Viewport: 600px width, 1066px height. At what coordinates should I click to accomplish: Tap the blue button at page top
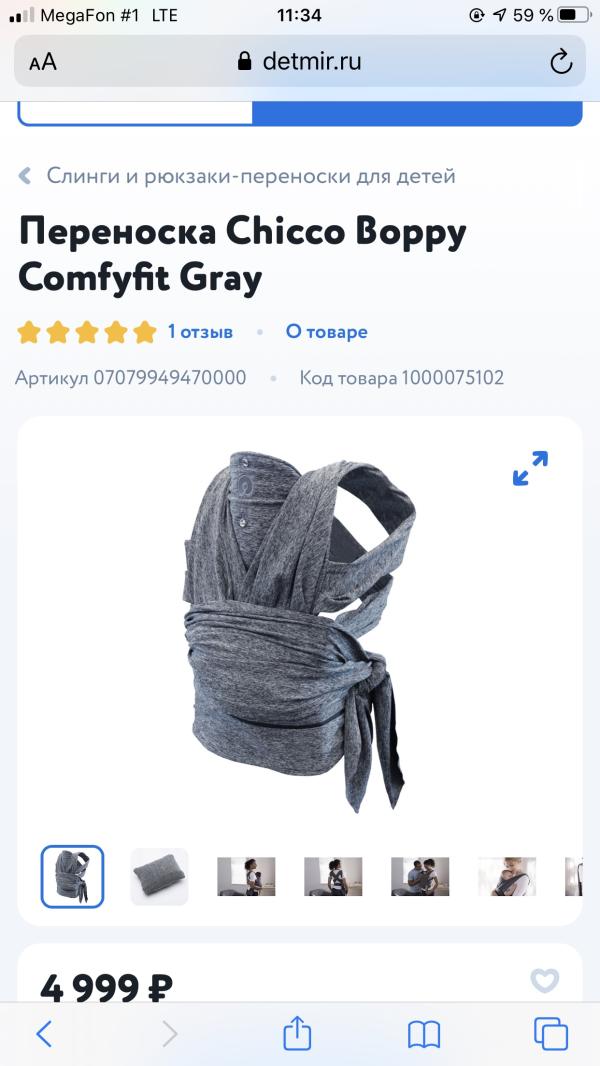(417, 114)
